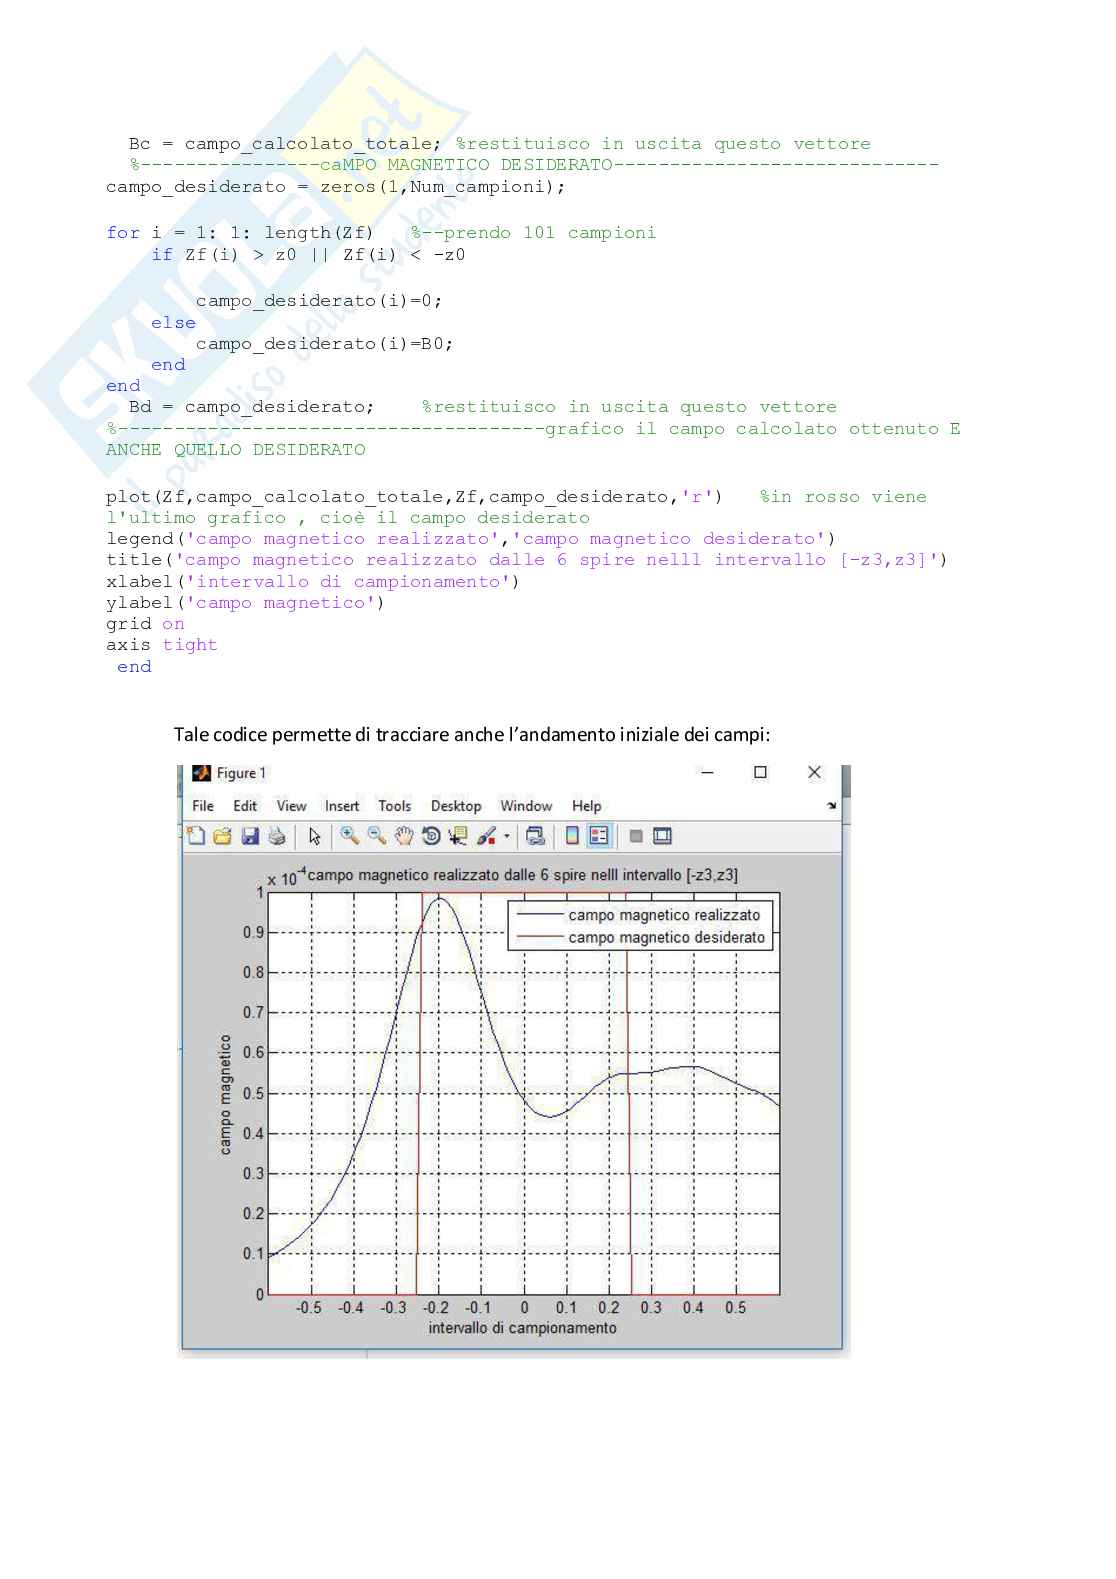
Task: Click the legend box in the plot
Action: pos(640,926)
